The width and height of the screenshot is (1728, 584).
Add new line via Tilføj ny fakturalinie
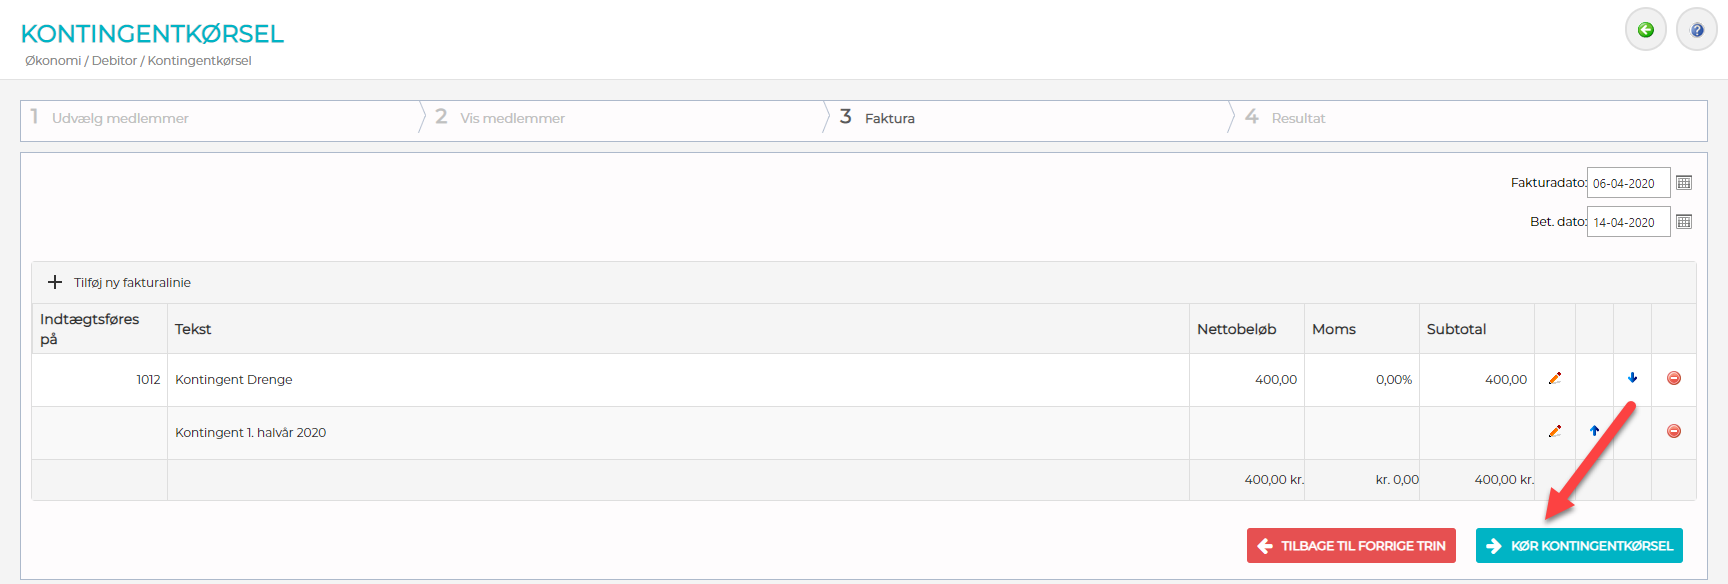click(x=120, y=283)
